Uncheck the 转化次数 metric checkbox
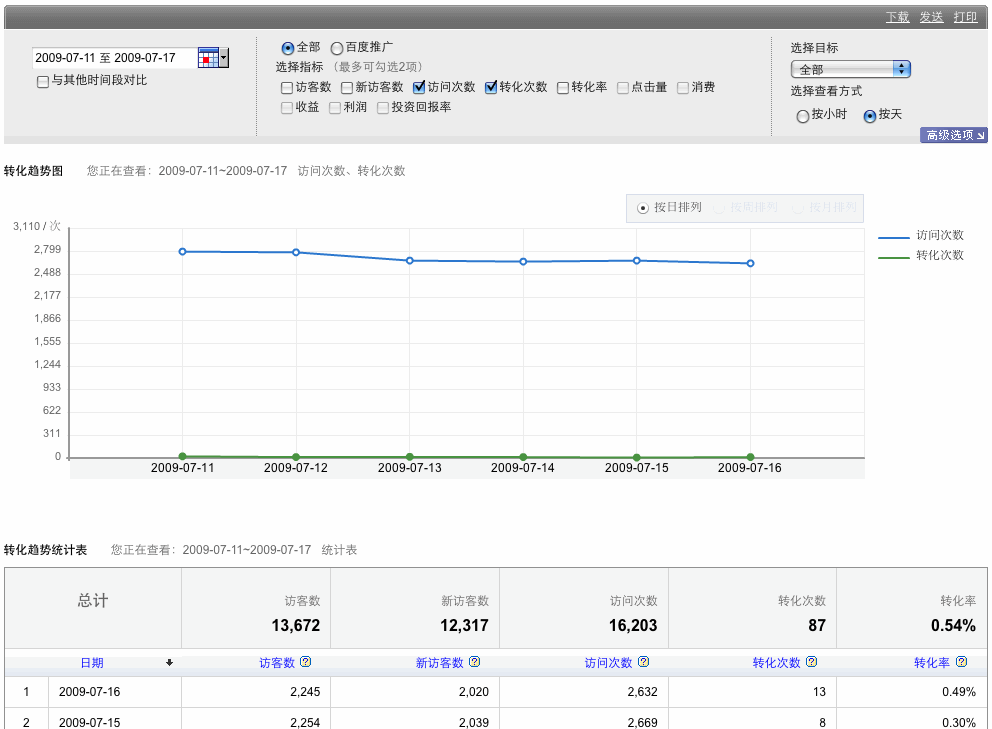The height and width of the screenshot is (729, 992). pyautogui.click(x=491, y=87)
